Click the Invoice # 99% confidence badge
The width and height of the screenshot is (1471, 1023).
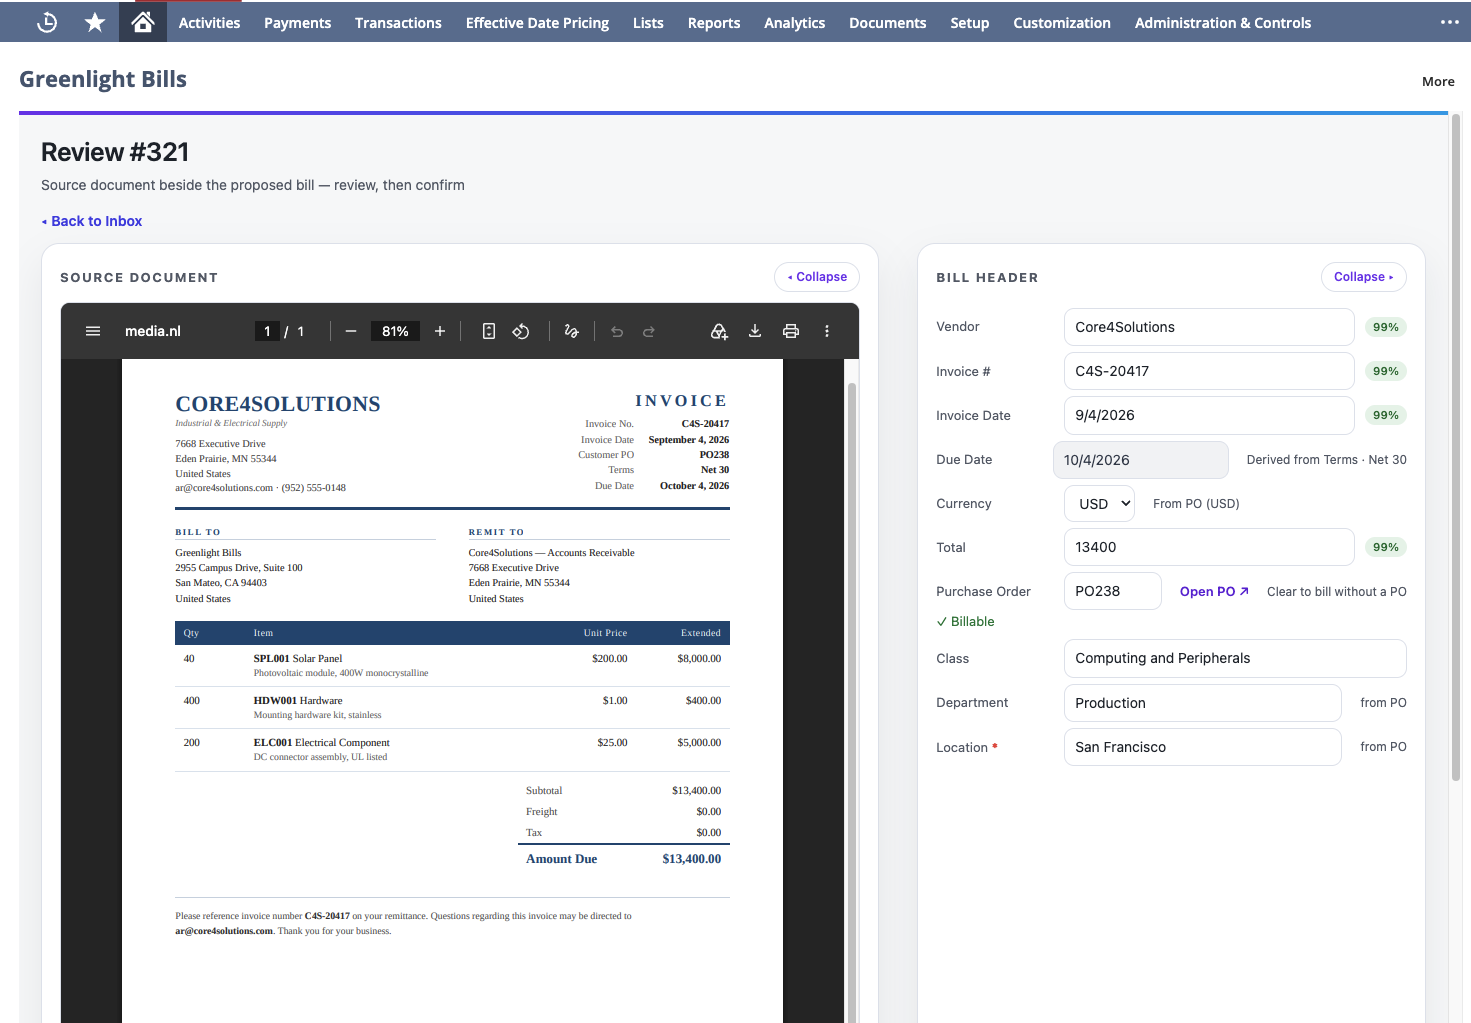pos(1386,371)
